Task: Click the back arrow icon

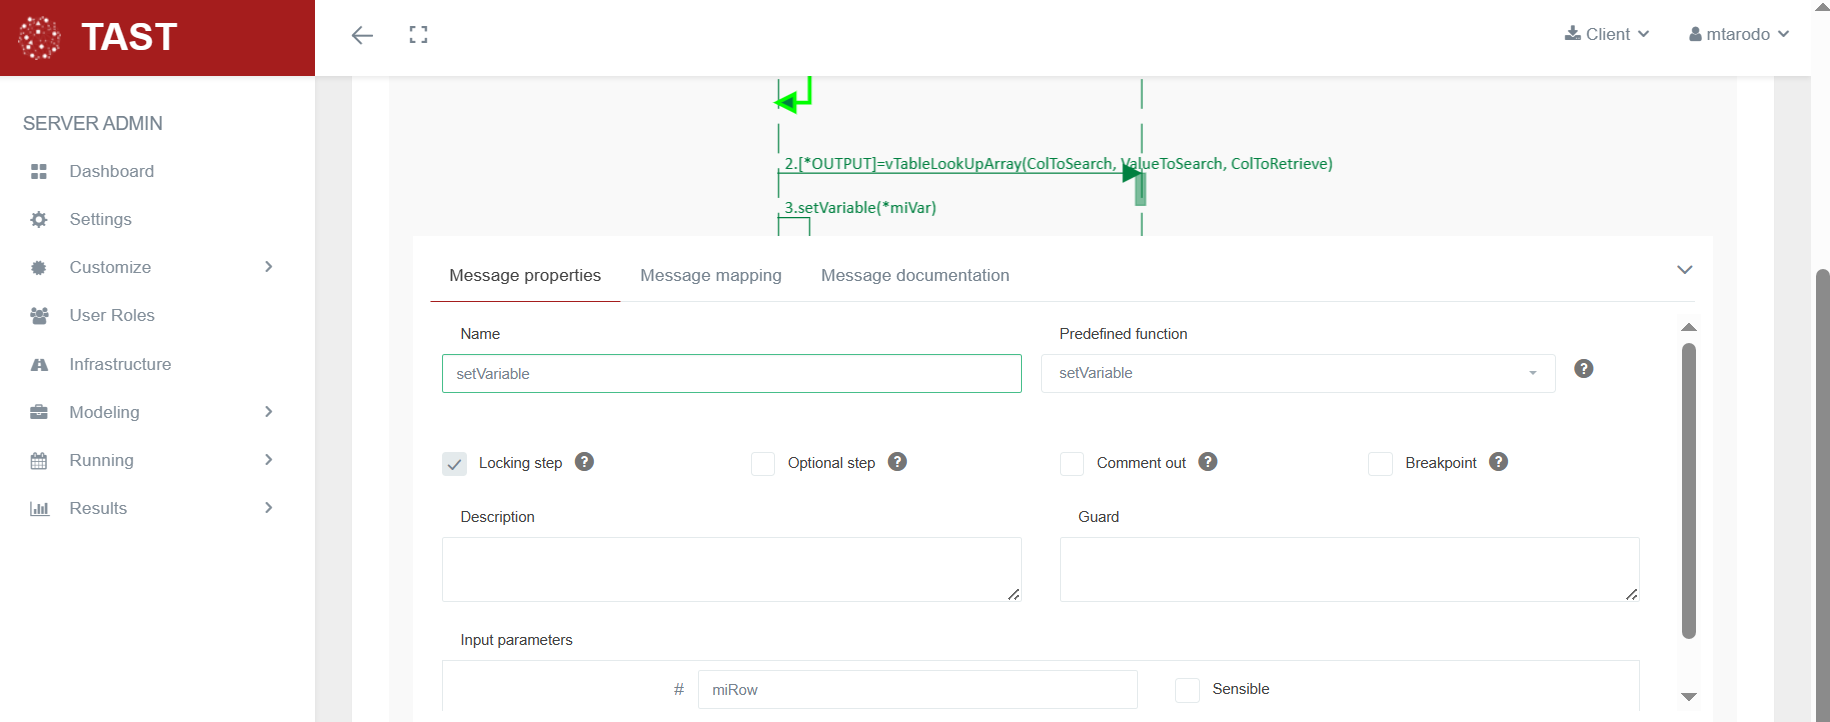Action: (x=362, y=35)
